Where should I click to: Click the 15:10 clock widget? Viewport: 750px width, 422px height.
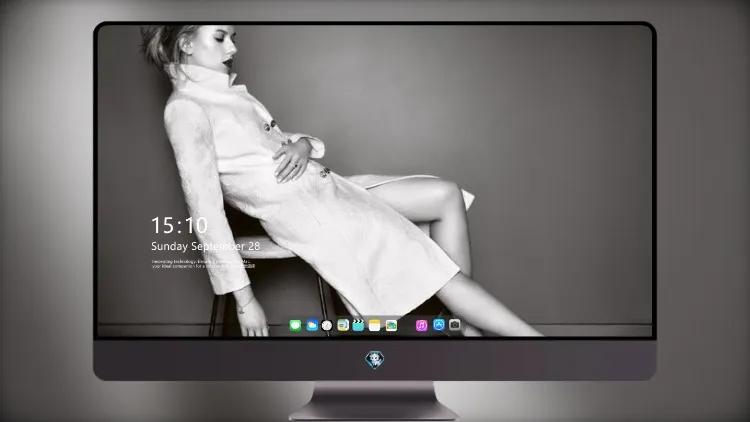click(179, 225)
